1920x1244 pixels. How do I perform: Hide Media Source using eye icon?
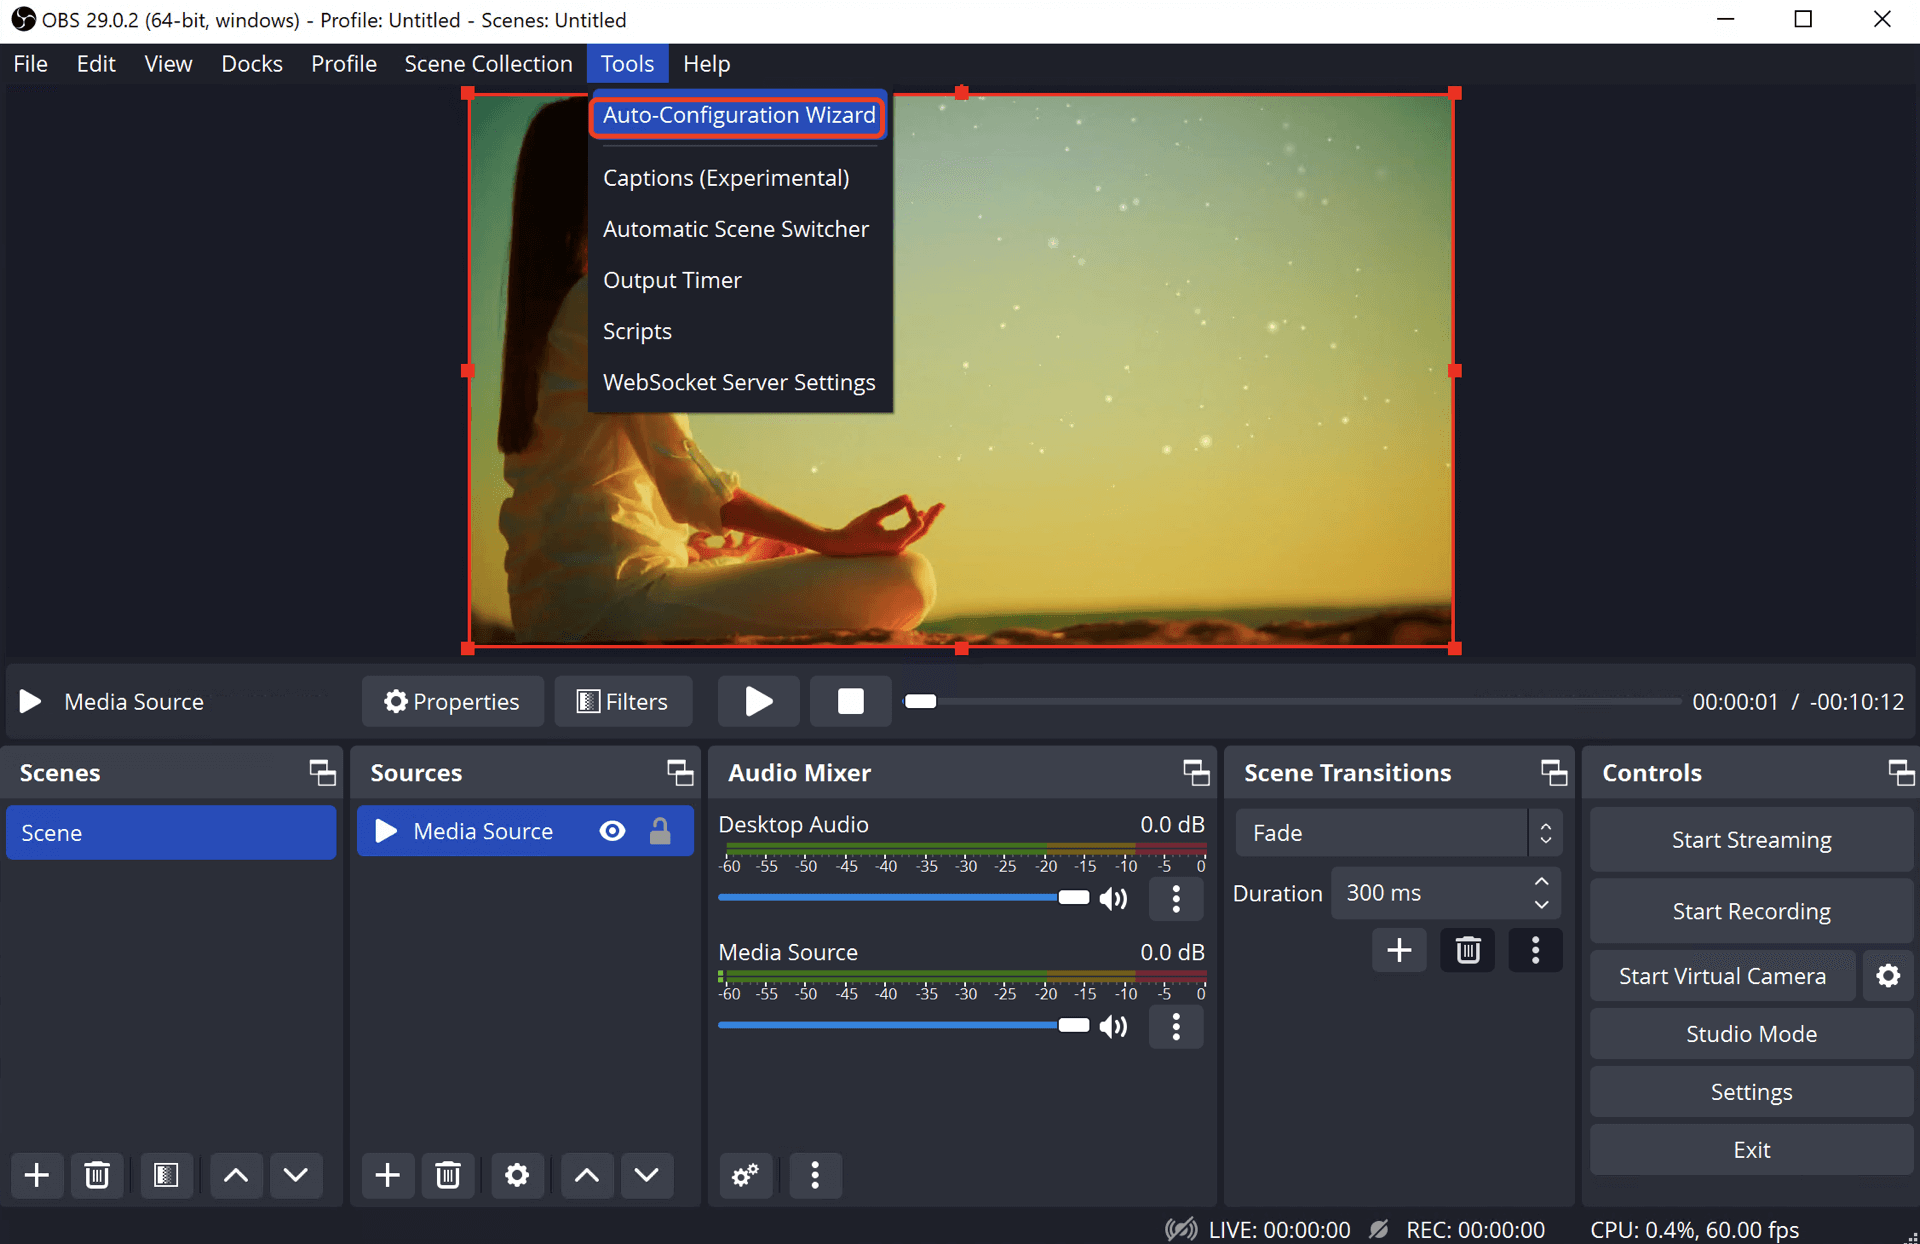(612, 831)
